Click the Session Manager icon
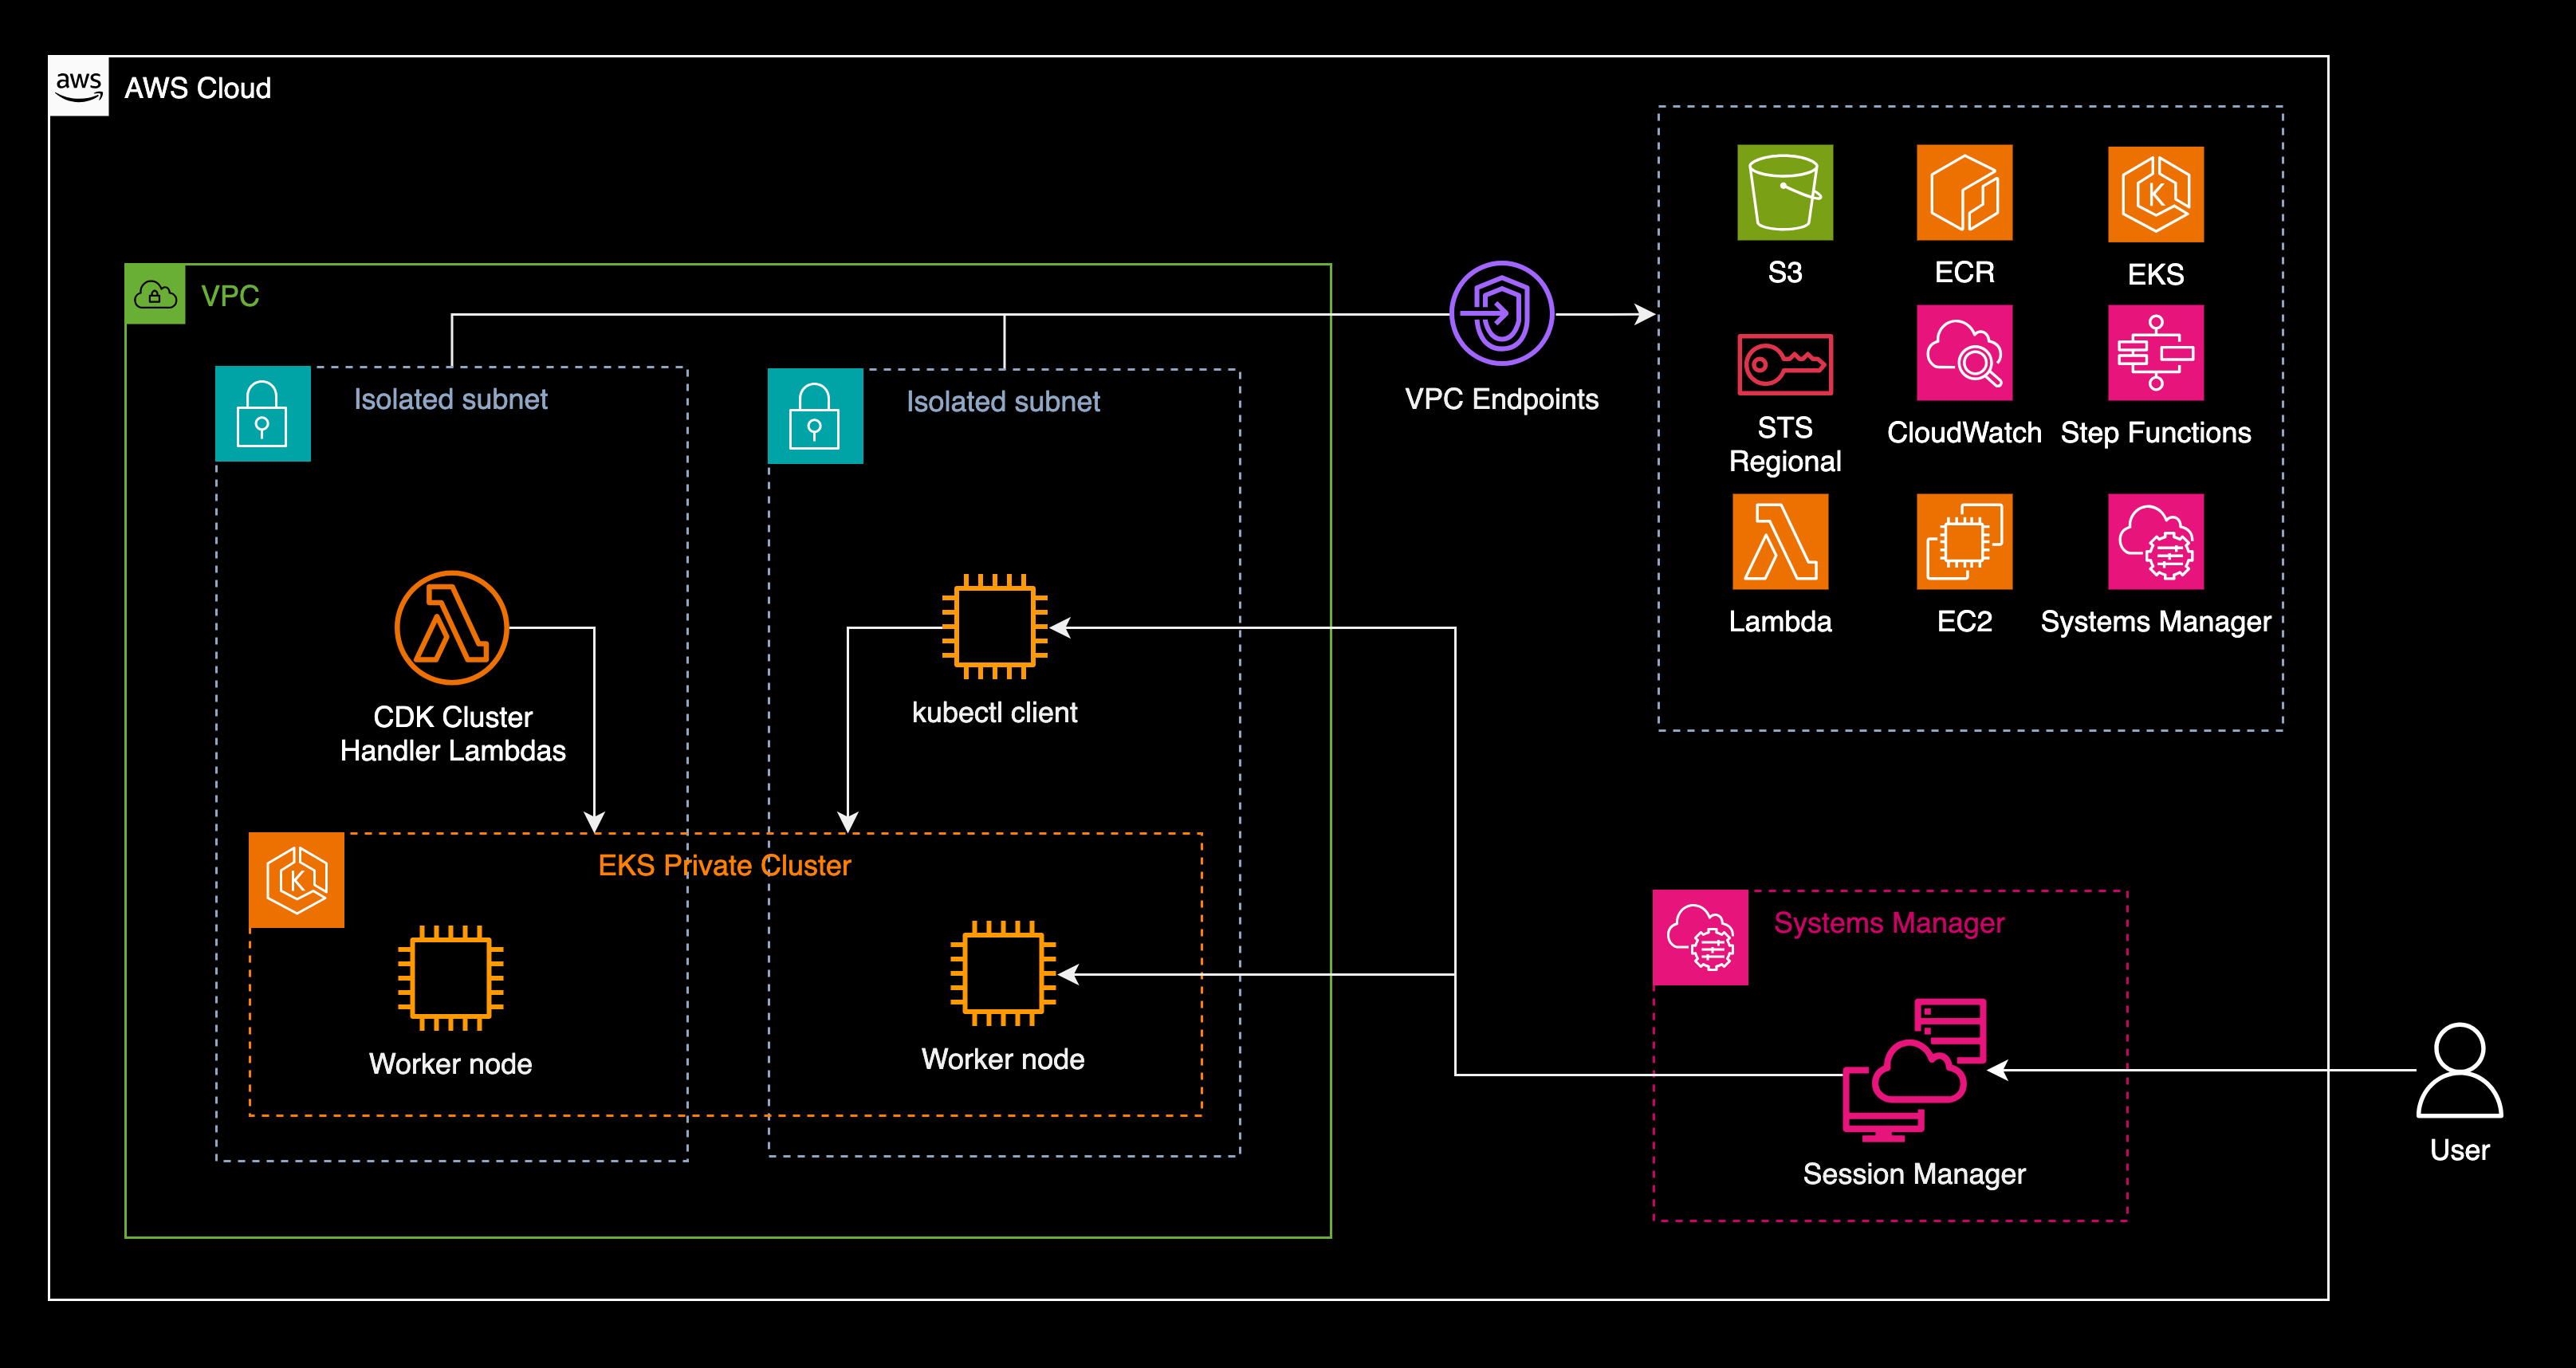Screen dimensions: 2576x1368 1913,1069
